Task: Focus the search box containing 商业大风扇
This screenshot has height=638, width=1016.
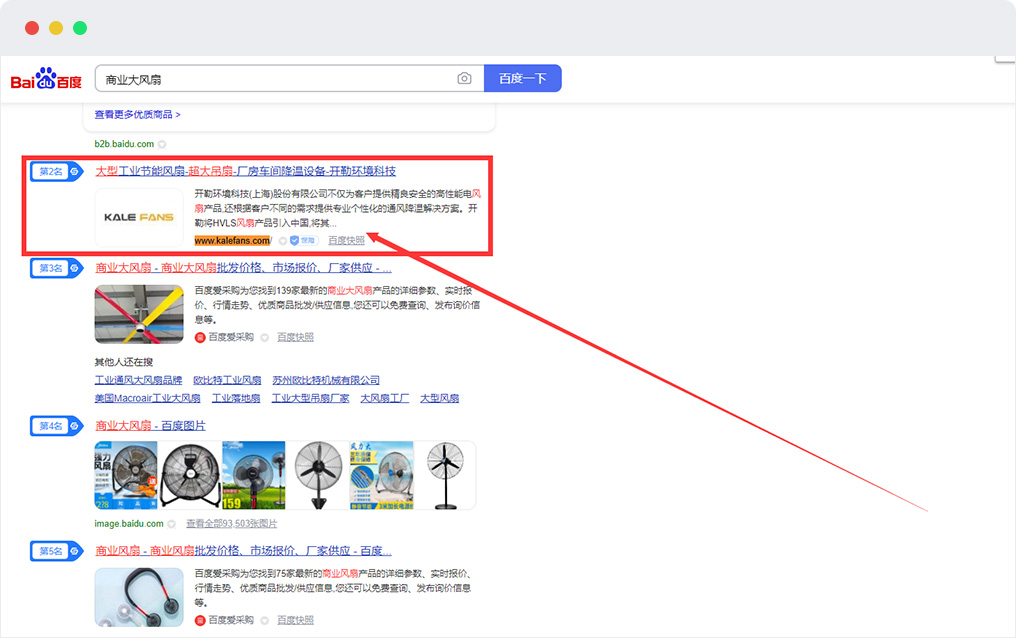Action: click(289, 78)
